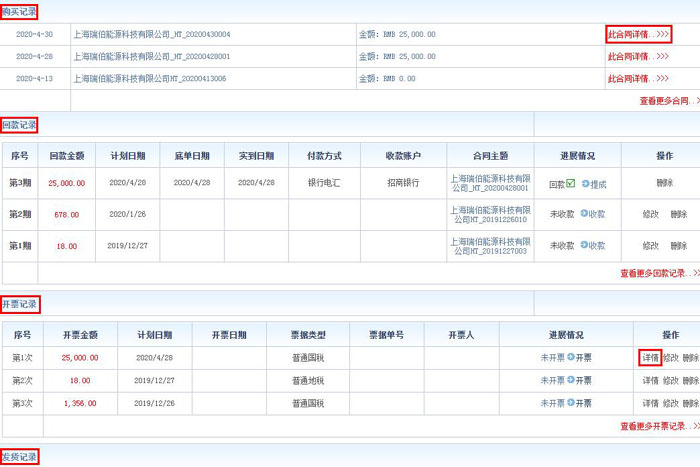Click 开票 arrow icon in 第3次 row
The width and height of the screenshot is (700, 467).
[x=571, y=403]
